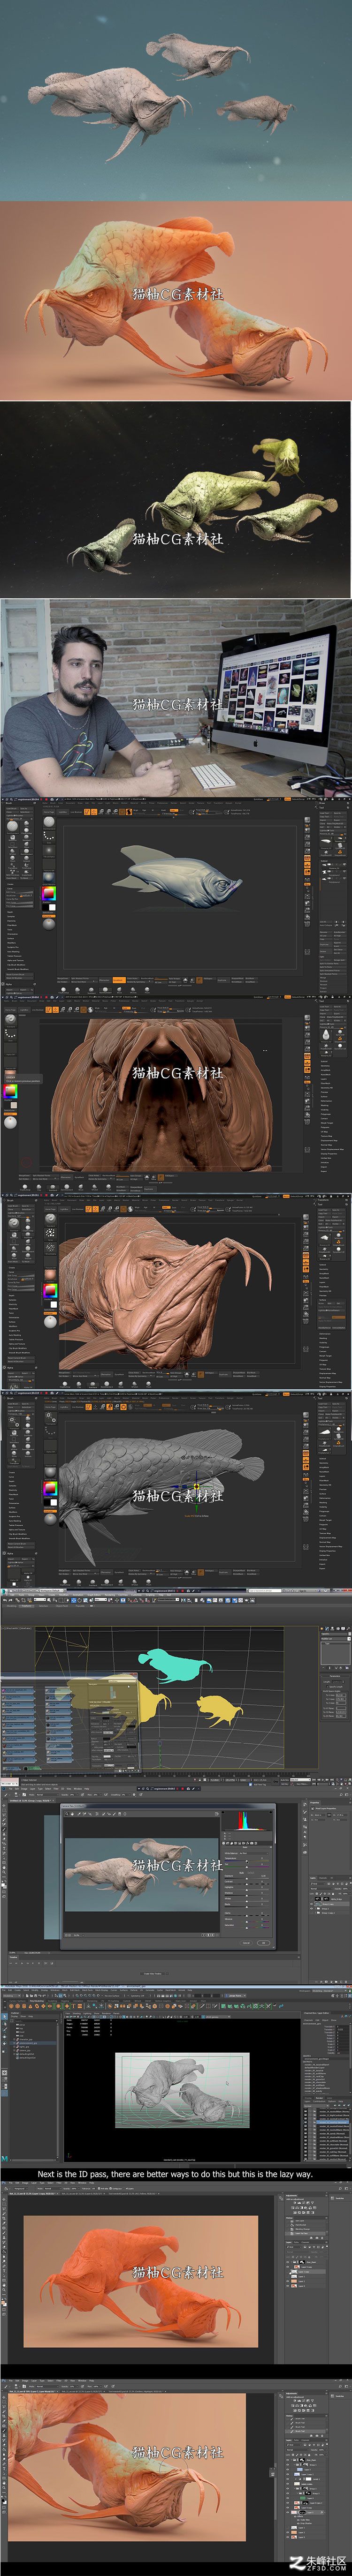
Task: Open the orange and green two-fish render
Action: (176, 300)
